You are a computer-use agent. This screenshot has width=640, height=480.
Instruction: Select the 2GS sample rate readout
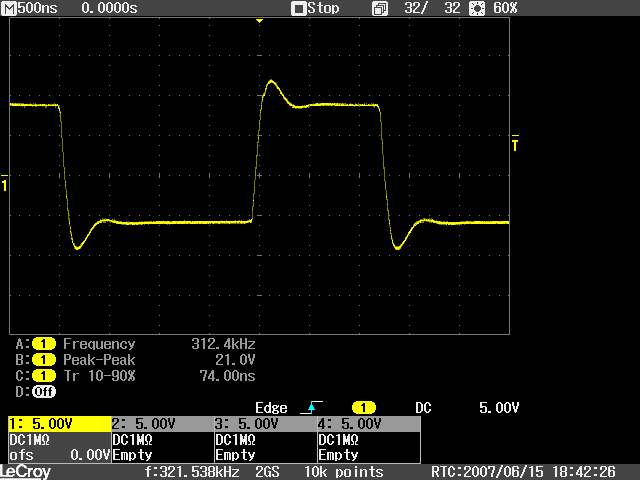pos(267,472)
